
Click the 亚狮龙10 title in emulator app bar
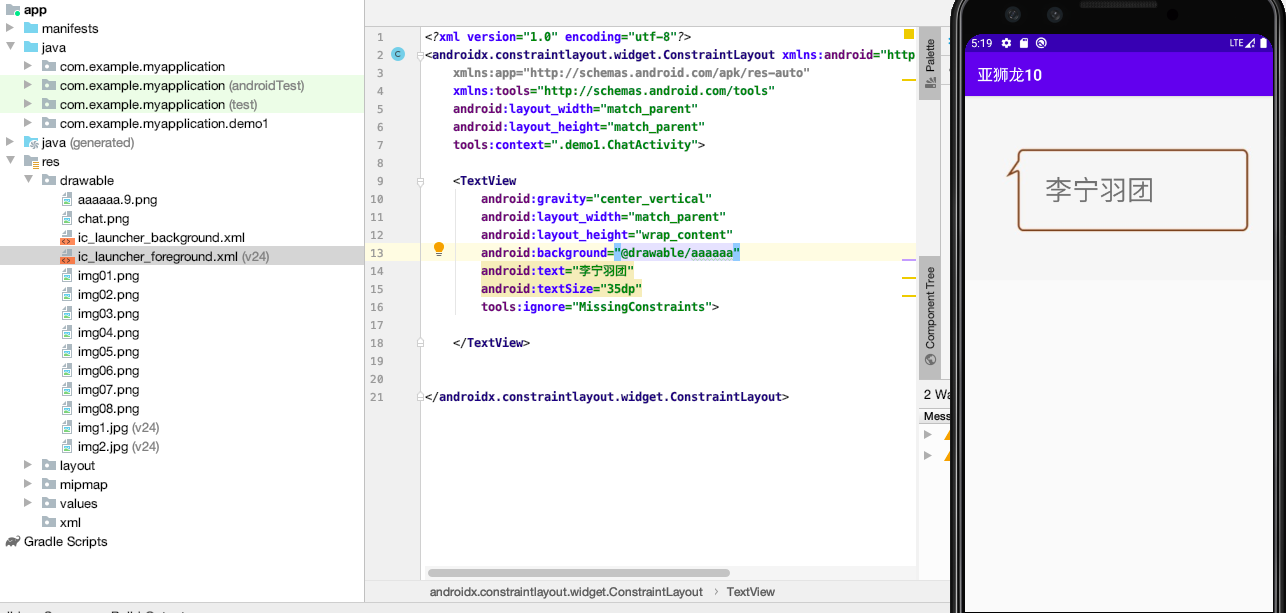1009,75
